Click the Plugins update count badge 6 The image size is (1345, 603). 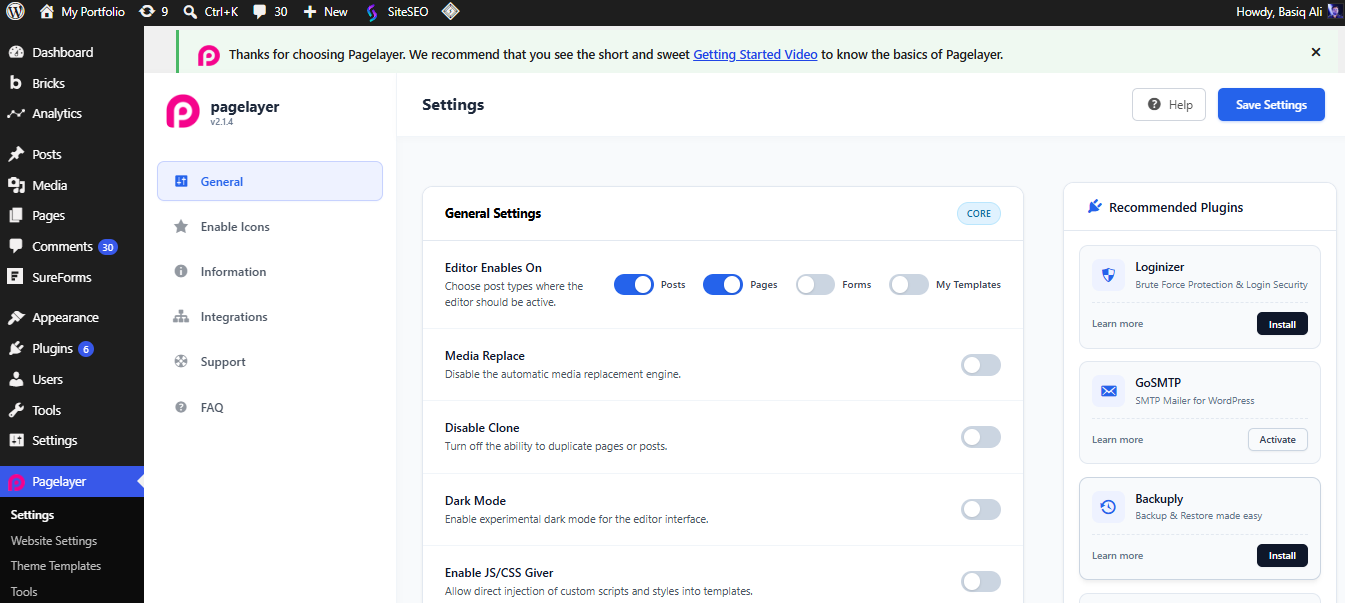click(86, 349)
